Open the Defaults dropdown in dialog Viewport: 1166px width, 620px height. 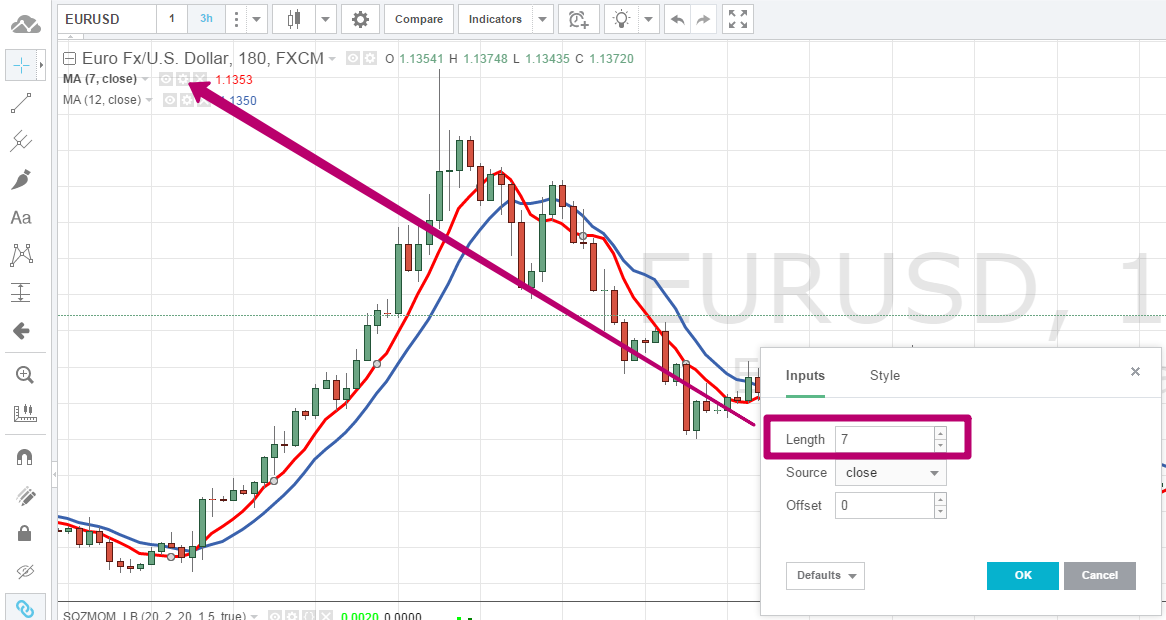pos(825,575)
